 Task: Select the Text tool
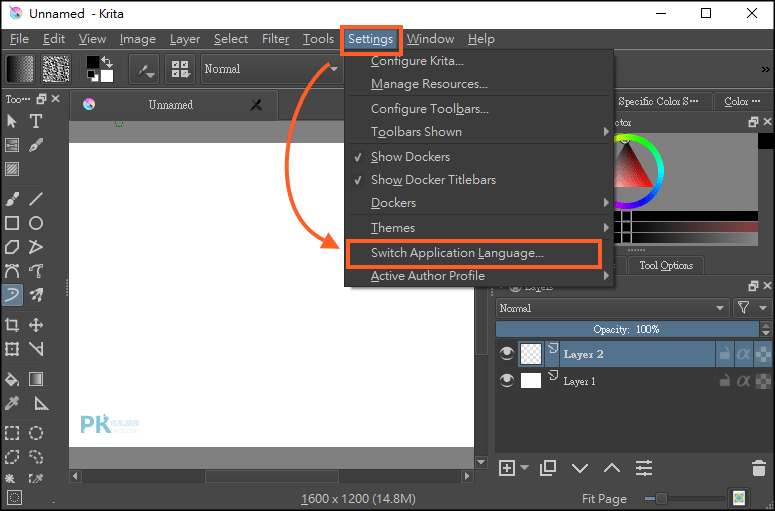36,121
